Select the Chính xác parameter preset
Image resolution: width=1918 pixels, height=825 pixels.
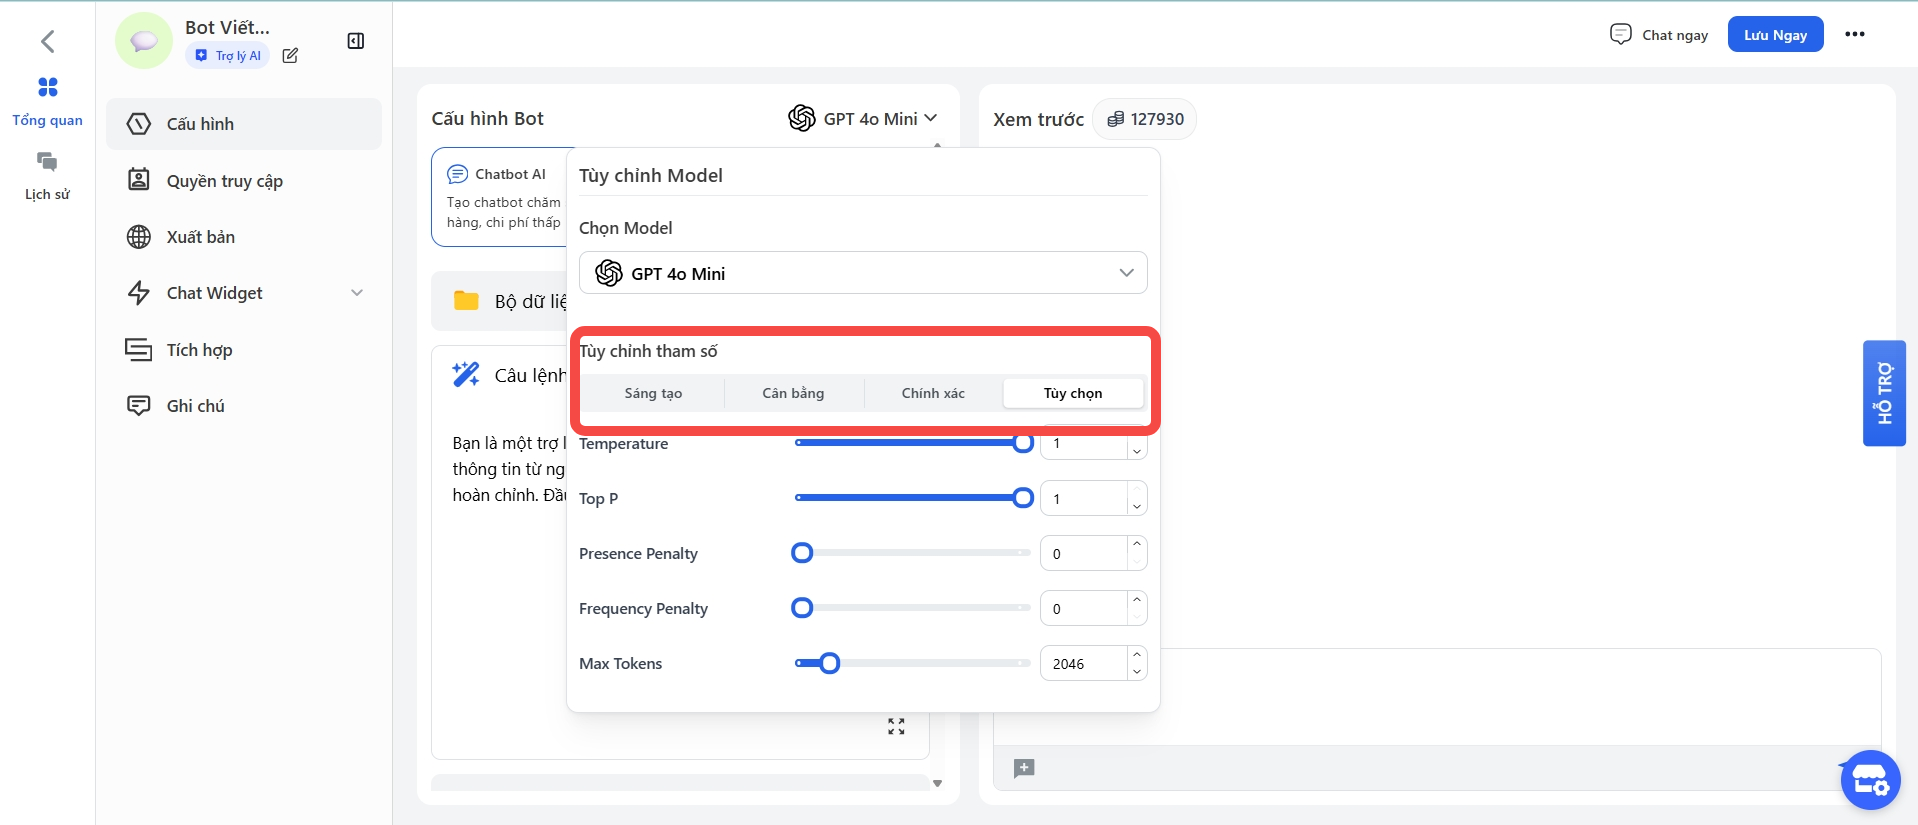[933, 393]
